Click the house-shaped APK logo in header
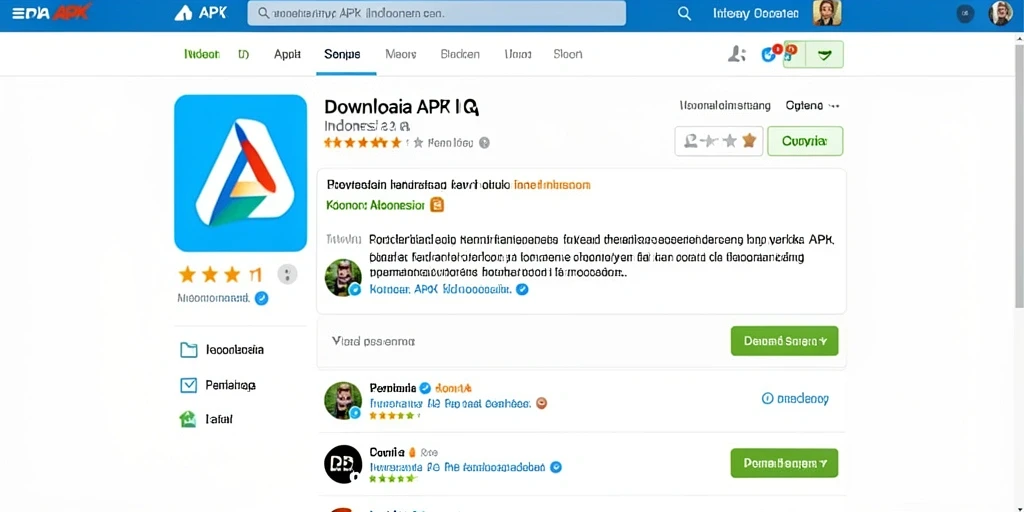The width and height of the screenshot is (1024, 512). (184, 13)
